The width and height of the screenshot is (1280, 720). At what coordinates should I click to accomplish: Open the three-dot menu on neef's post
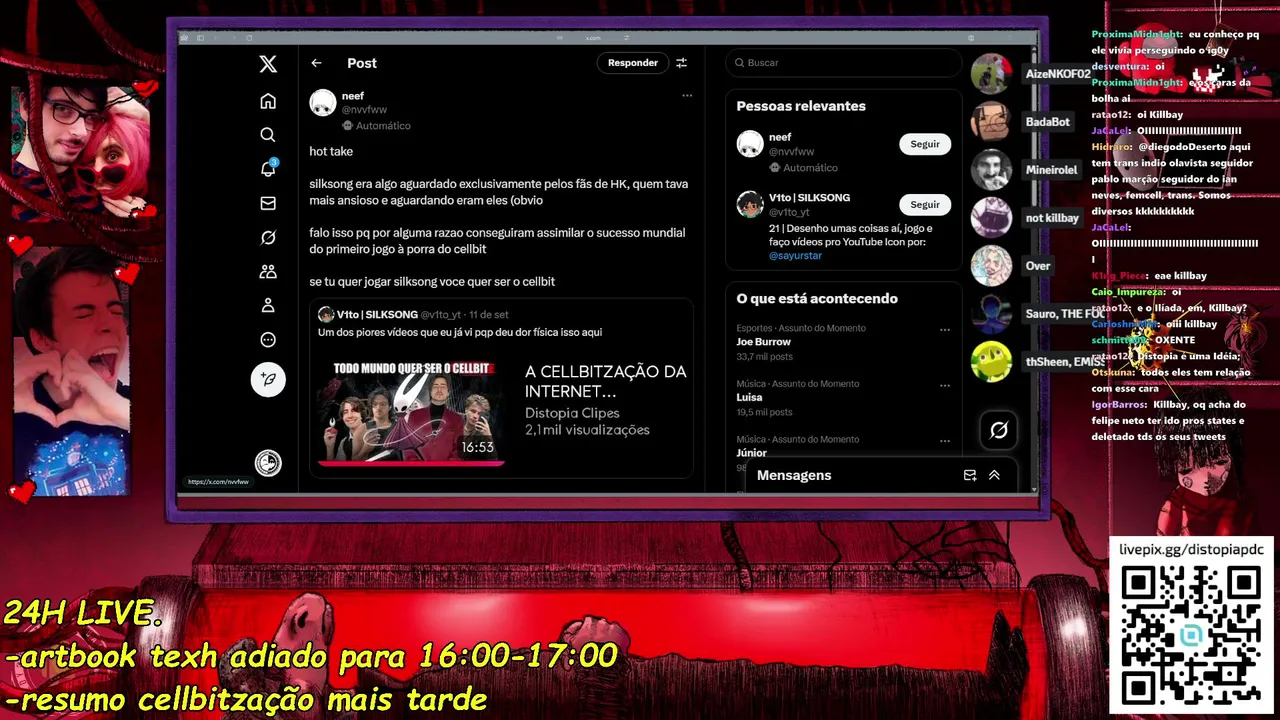tap(687, 96)
